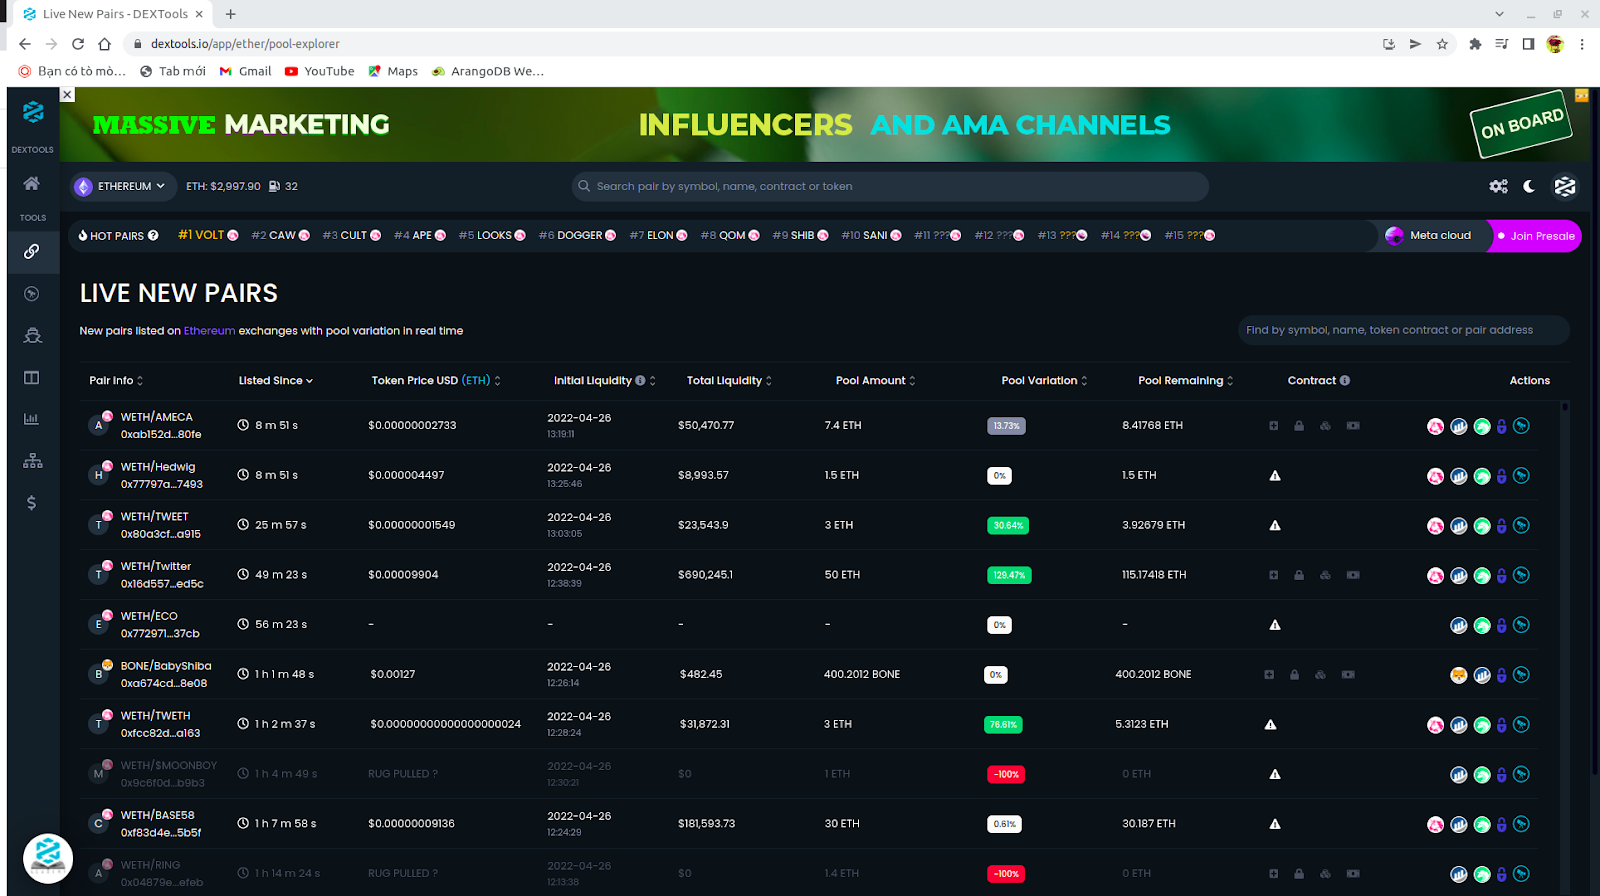Open the ship icon in the sidebar

click(x=32, y=335)
